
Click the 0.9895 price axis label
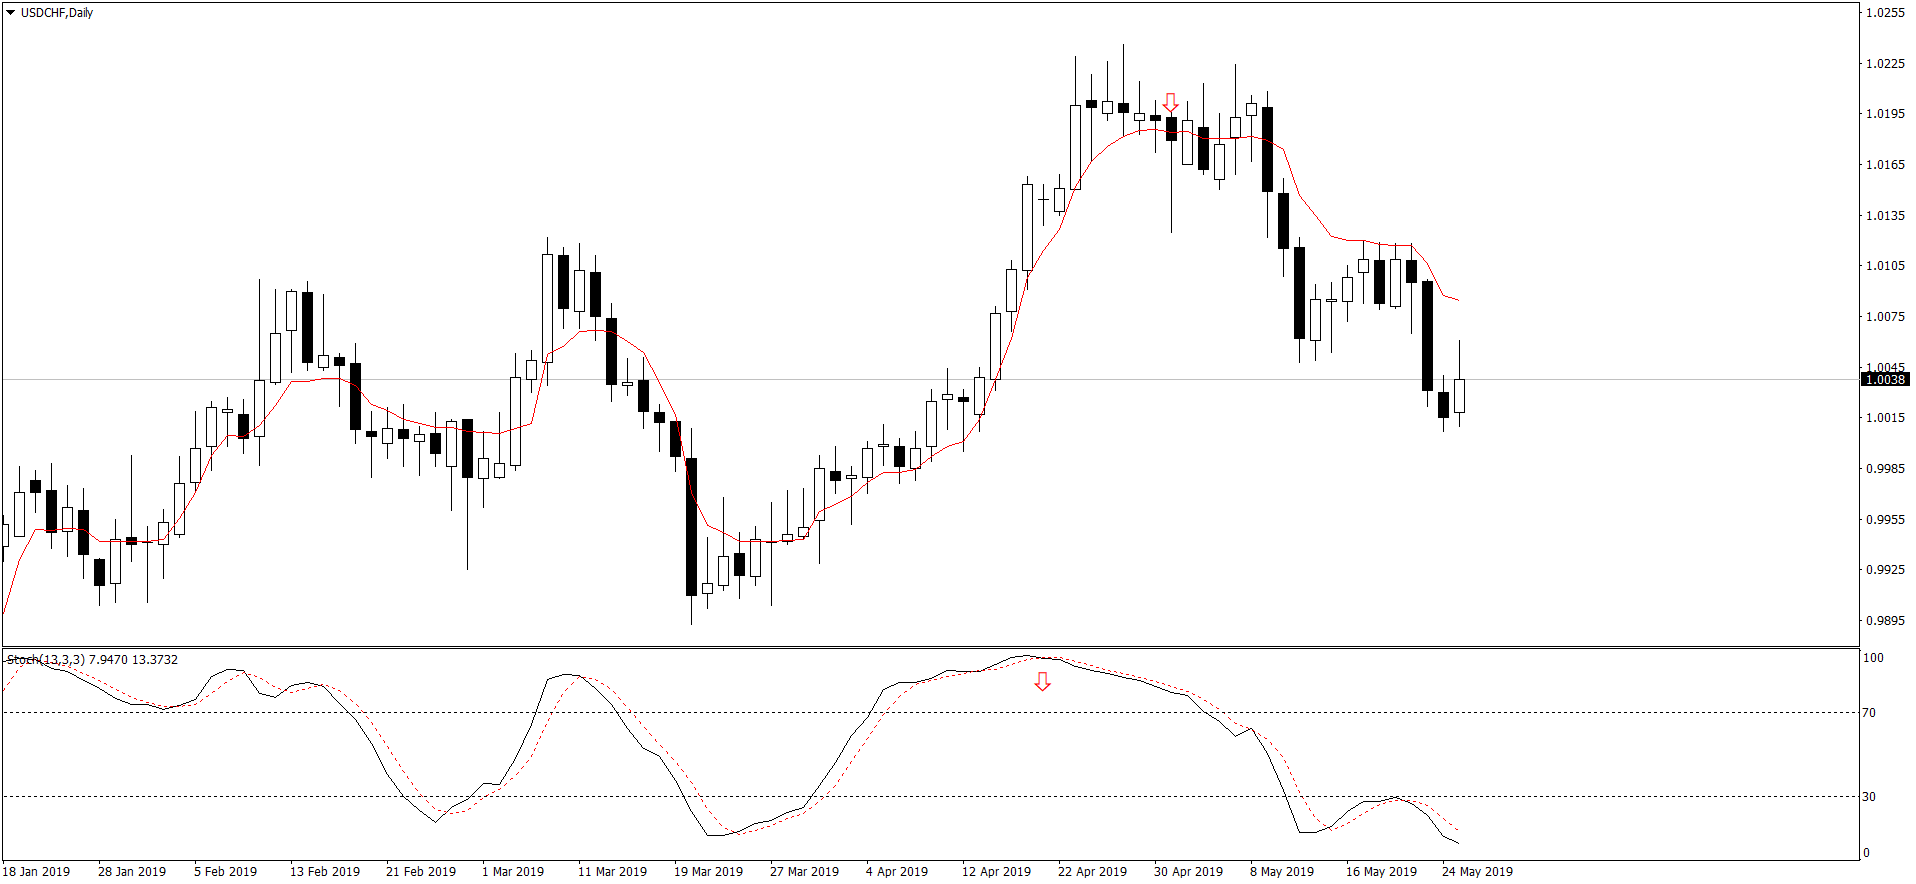pyautogui.click(x=1885, y=621)
